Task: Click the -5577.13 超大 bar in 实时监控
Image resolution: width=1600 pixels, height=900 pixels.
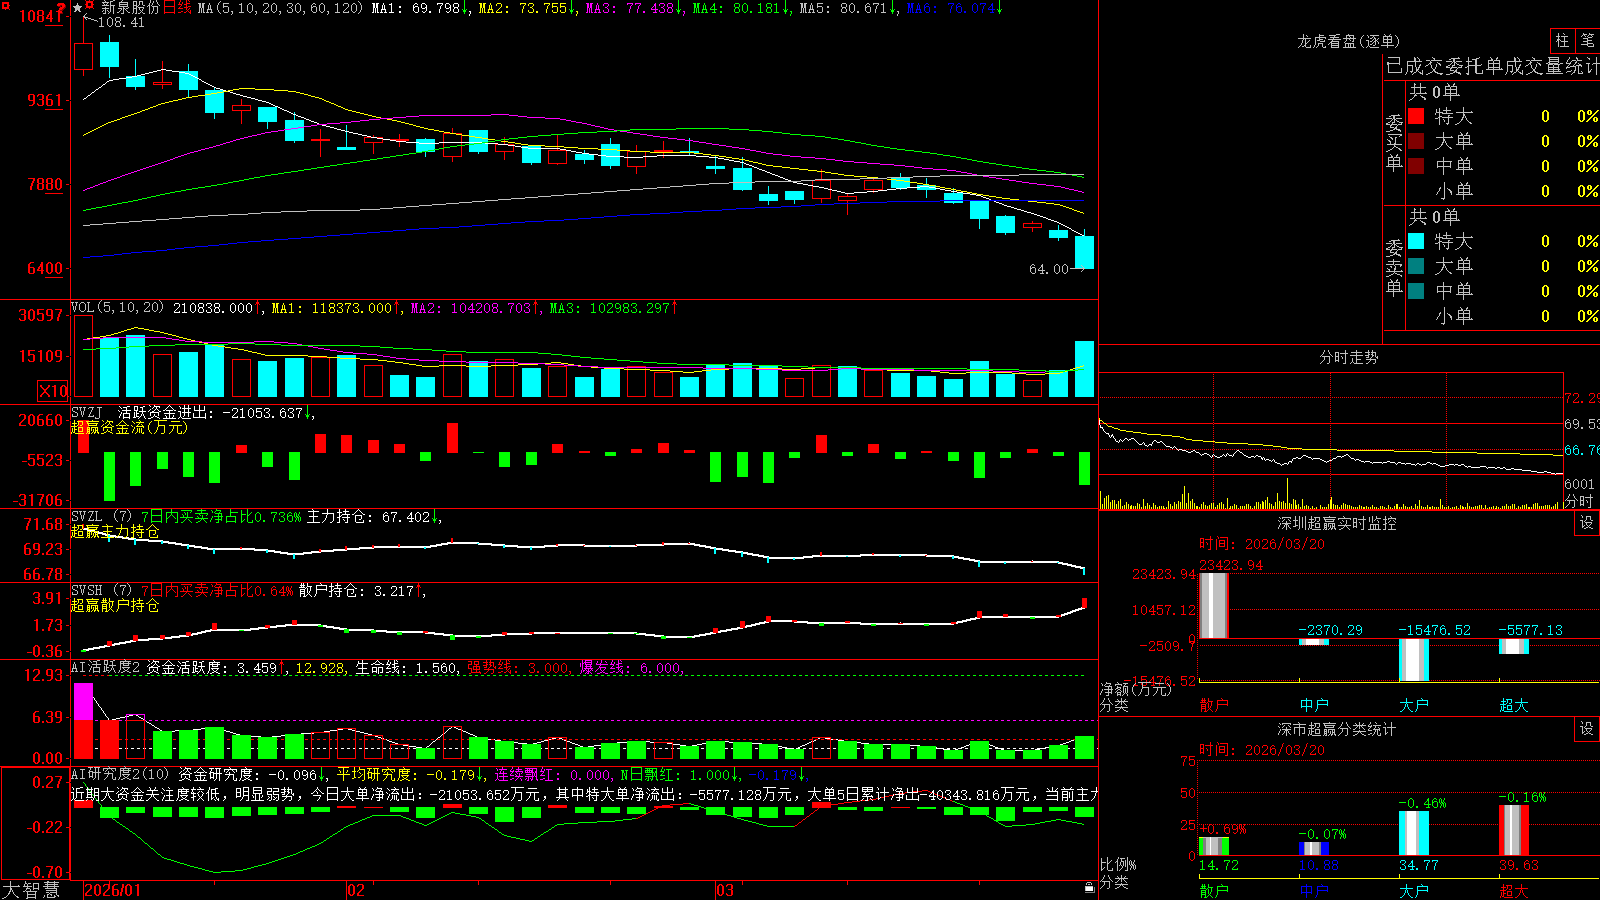Action: (x=1514, y=646)
